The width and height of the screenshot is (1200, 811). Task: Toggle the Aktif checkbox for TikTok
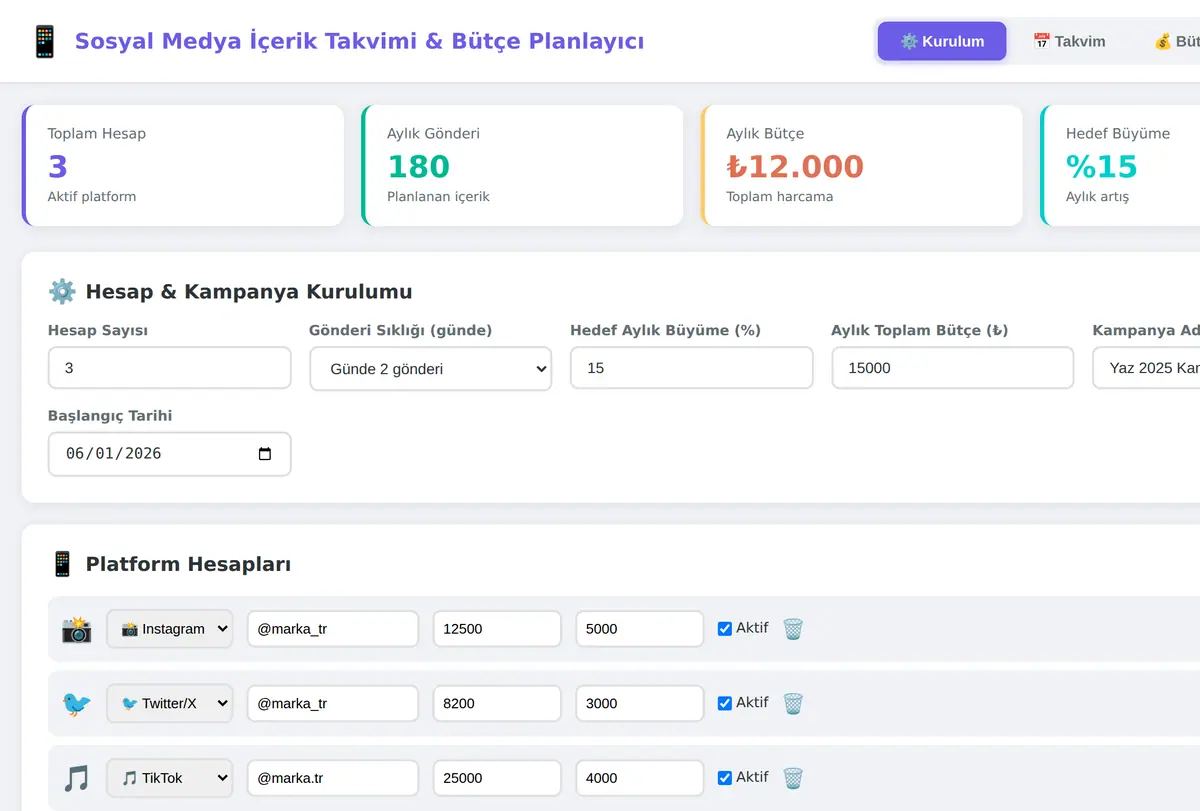pyautogui.click(x=725, y=778)
